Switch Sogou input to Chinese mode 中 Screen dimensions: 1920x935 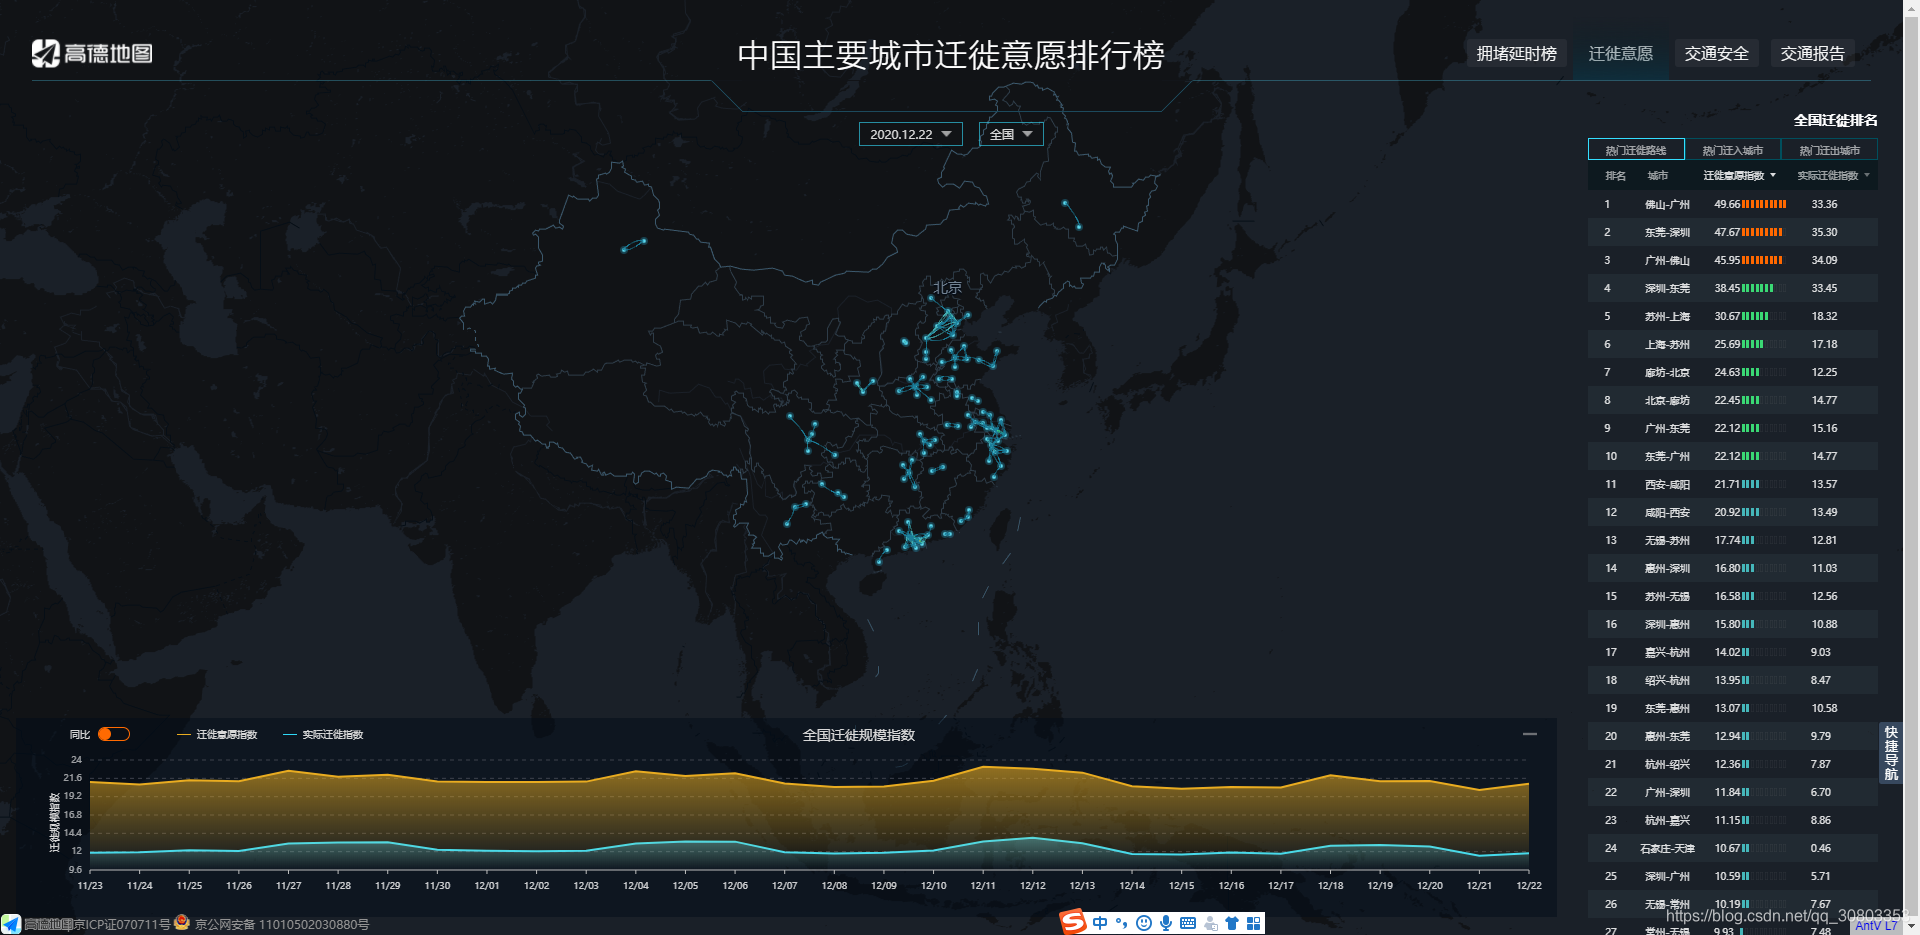click(x=1100, y=923)
